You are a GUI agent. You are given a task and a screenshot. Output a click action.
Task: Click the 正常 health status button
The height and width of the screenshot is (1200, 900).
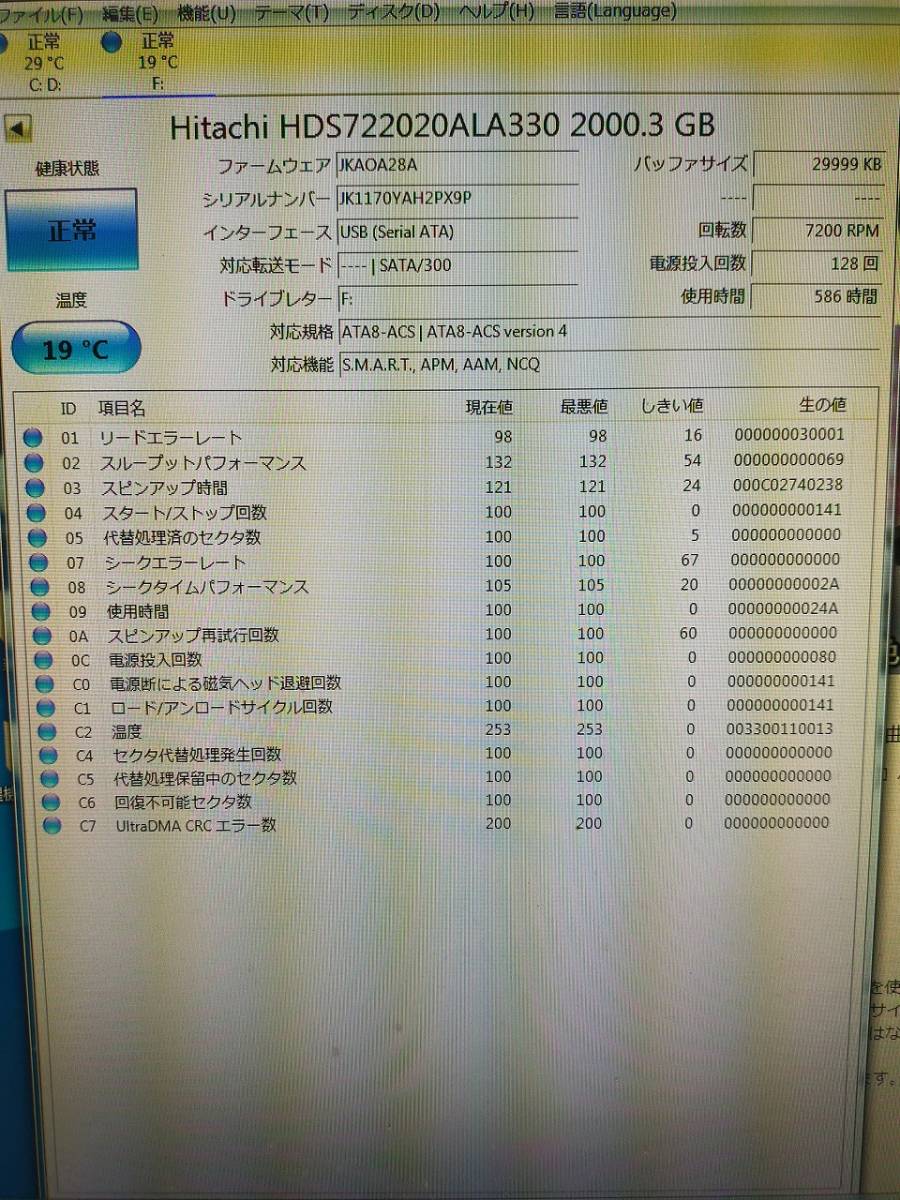pyautogui.click(x=72, y=230)
